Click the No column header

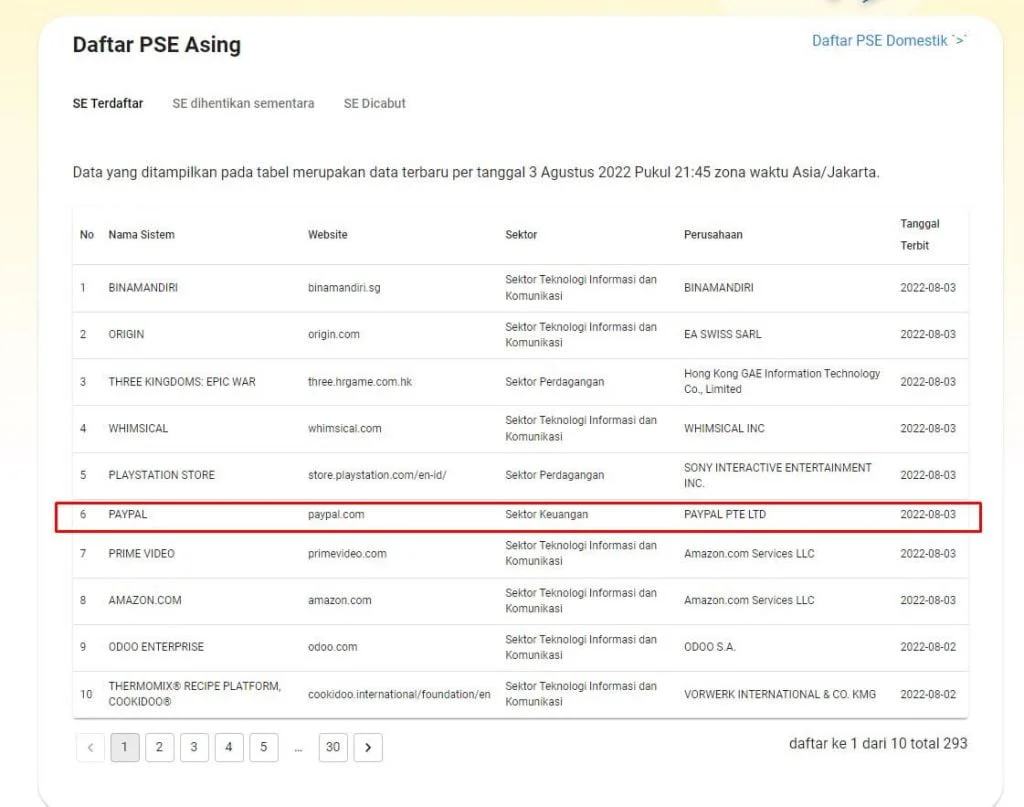86,234
